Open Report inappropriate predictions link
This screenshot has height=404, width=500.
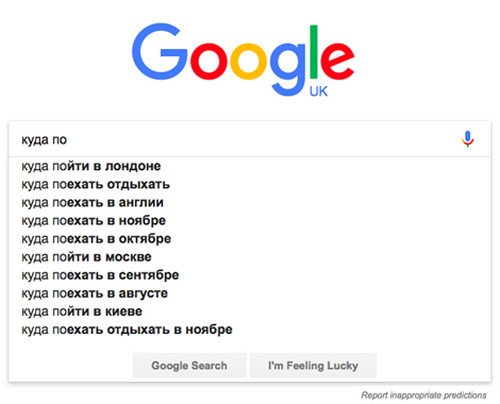coord(424,395)
